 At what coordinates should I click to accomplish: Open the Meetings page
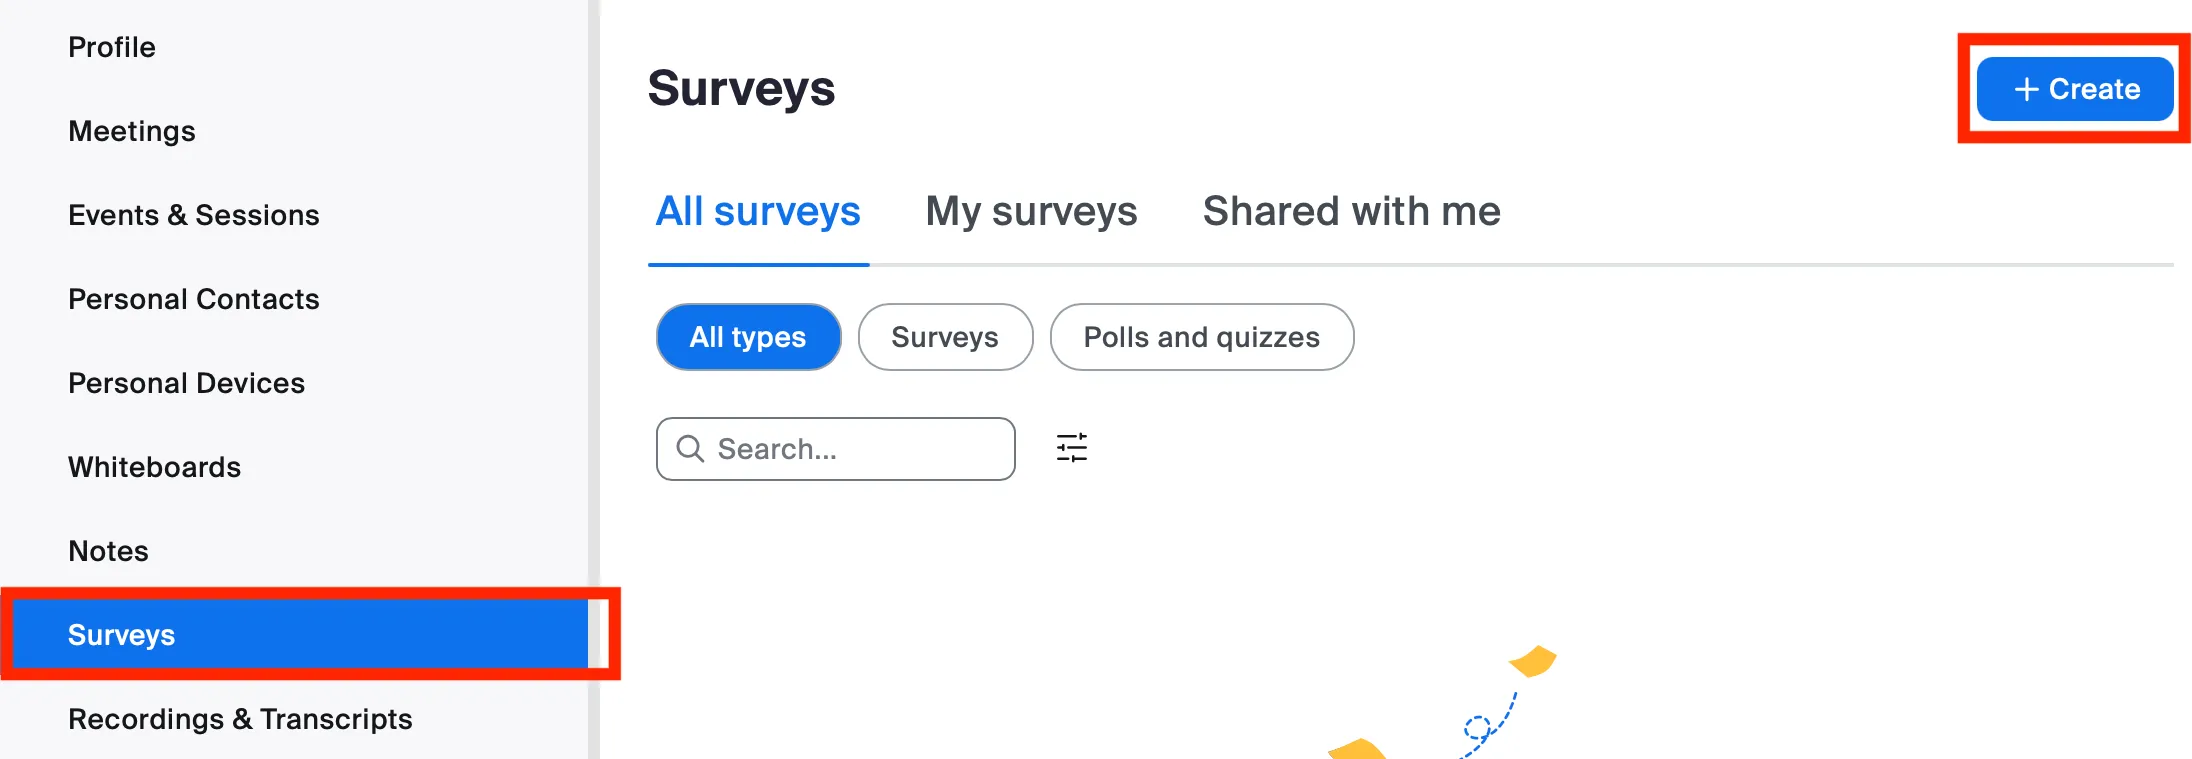tap(131, 131)
